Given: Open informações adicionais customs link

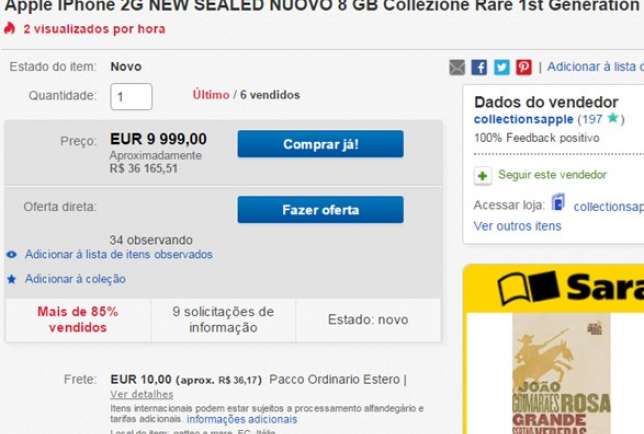Looking at the screenshot, I should click(242, 419).
